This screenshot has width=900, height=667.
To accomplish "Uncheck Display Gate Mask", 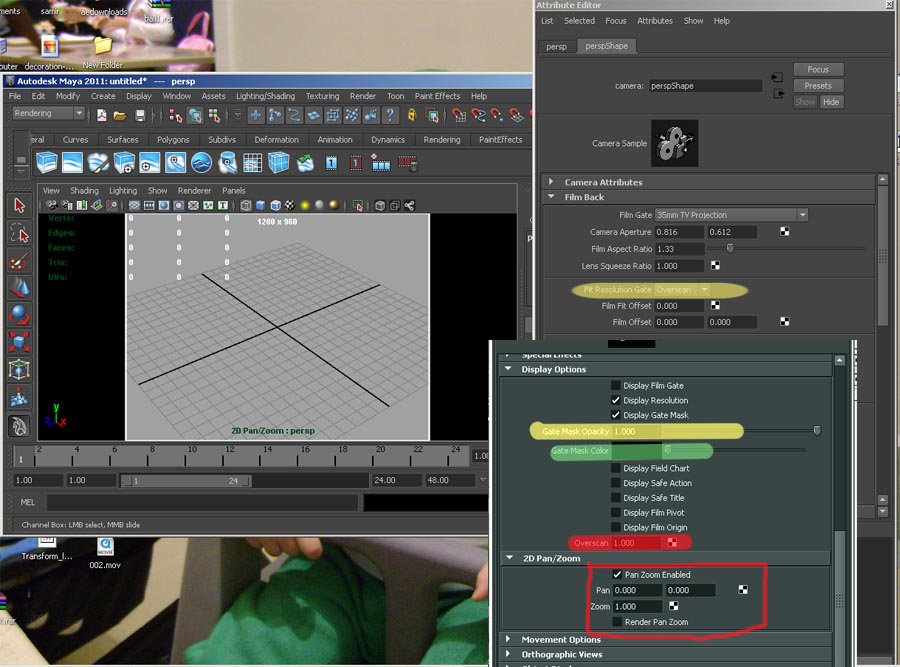I will pyautogui.click(x=616, y=415).
